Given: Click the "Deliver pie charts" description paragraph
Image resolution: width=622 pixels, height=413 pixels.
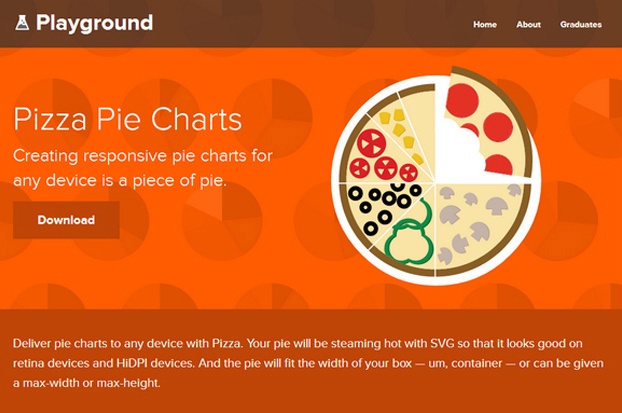Looking at the screenshot, I should tap(310, 362).
